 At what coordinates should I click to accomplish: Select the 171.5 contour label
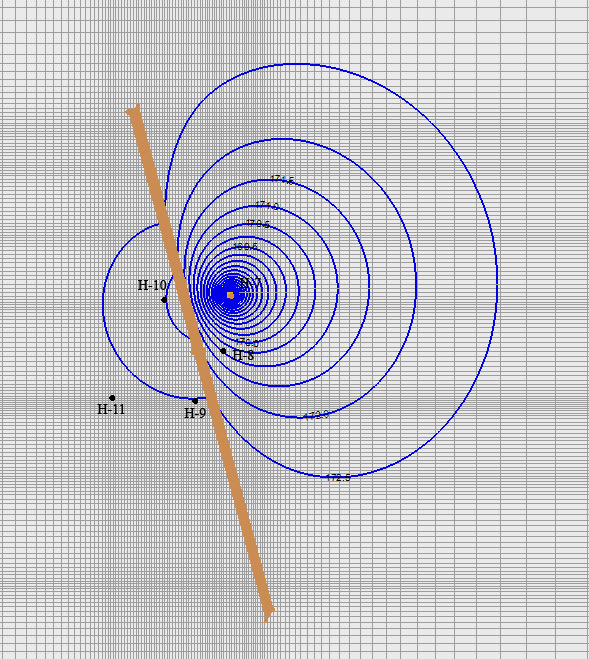pos(282,180)
